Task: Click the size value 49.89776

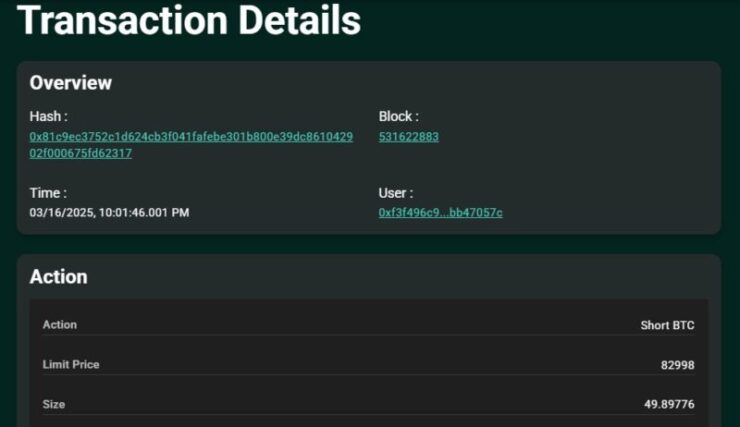Action: [x=669, y=404]
